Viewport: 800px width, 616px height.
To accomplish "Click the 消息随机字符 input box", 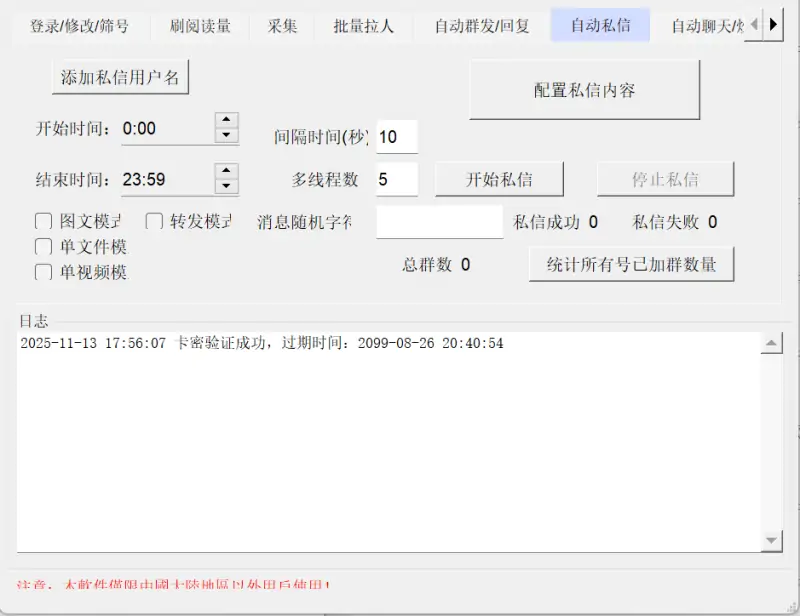I will click(438, 222).
